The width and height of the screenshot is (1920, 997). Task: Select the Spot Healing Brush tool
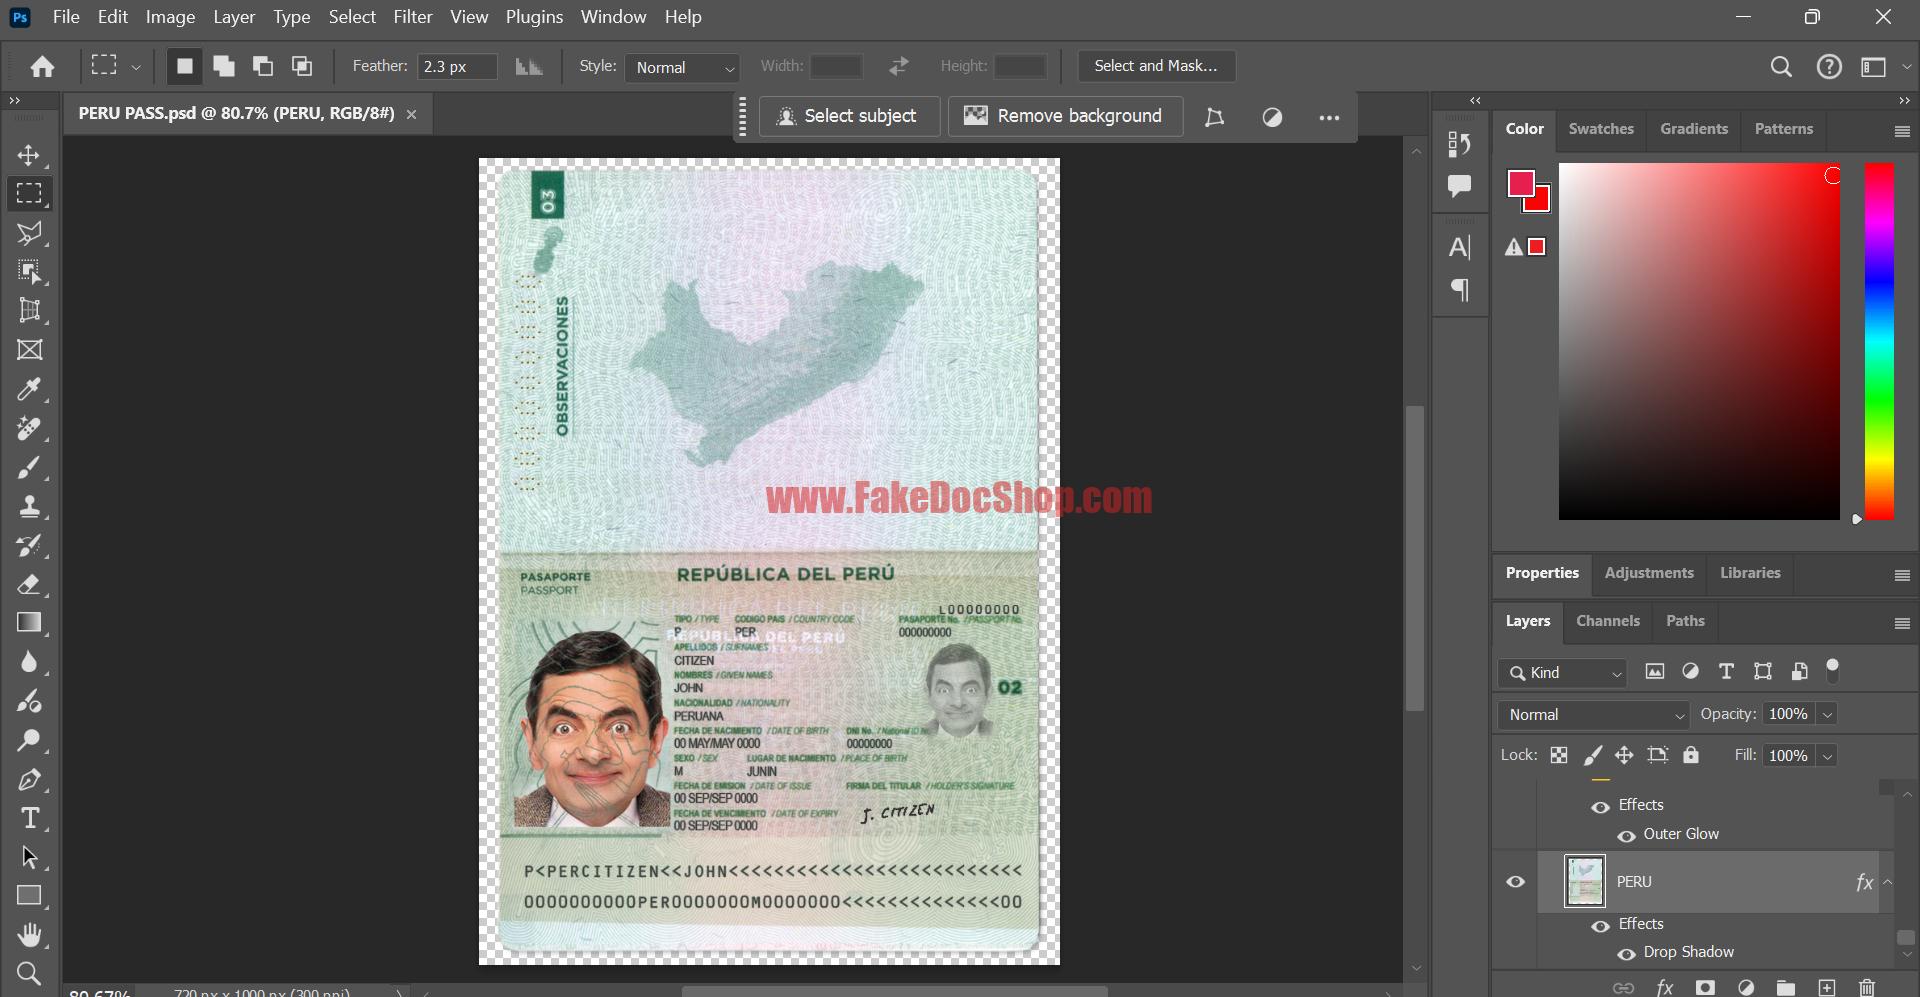(29, 428)
